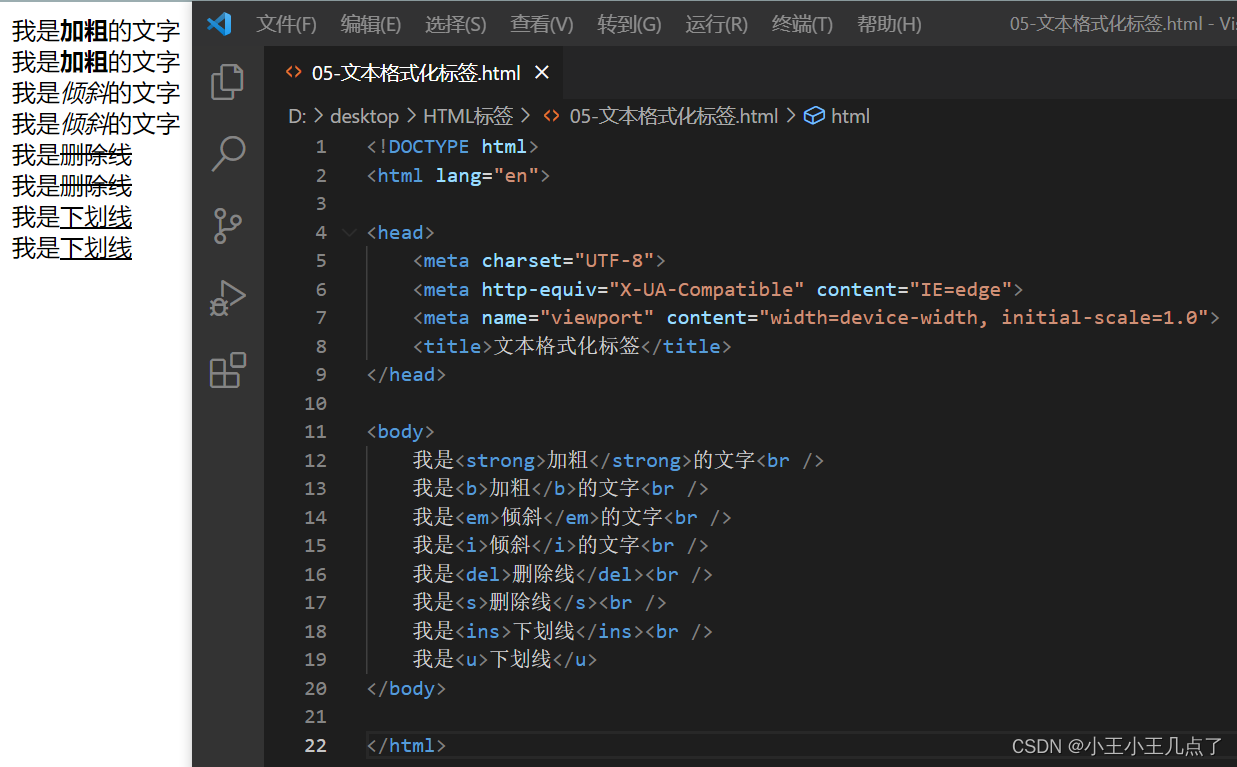Click the closing body tag
The image size is (1237, 767).
pyautogui.click(x=406, y=689)
